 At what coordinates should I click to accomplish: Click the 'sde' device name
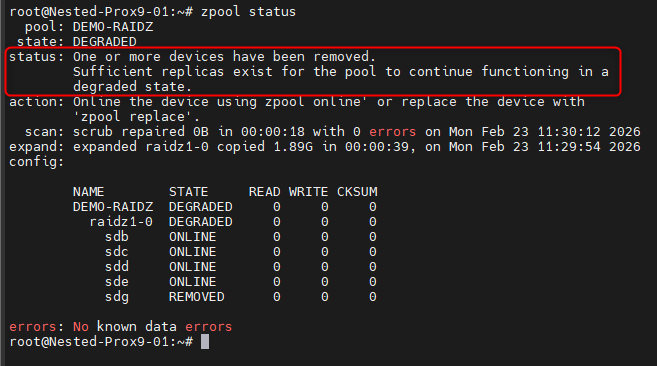(x=117, y=282)
